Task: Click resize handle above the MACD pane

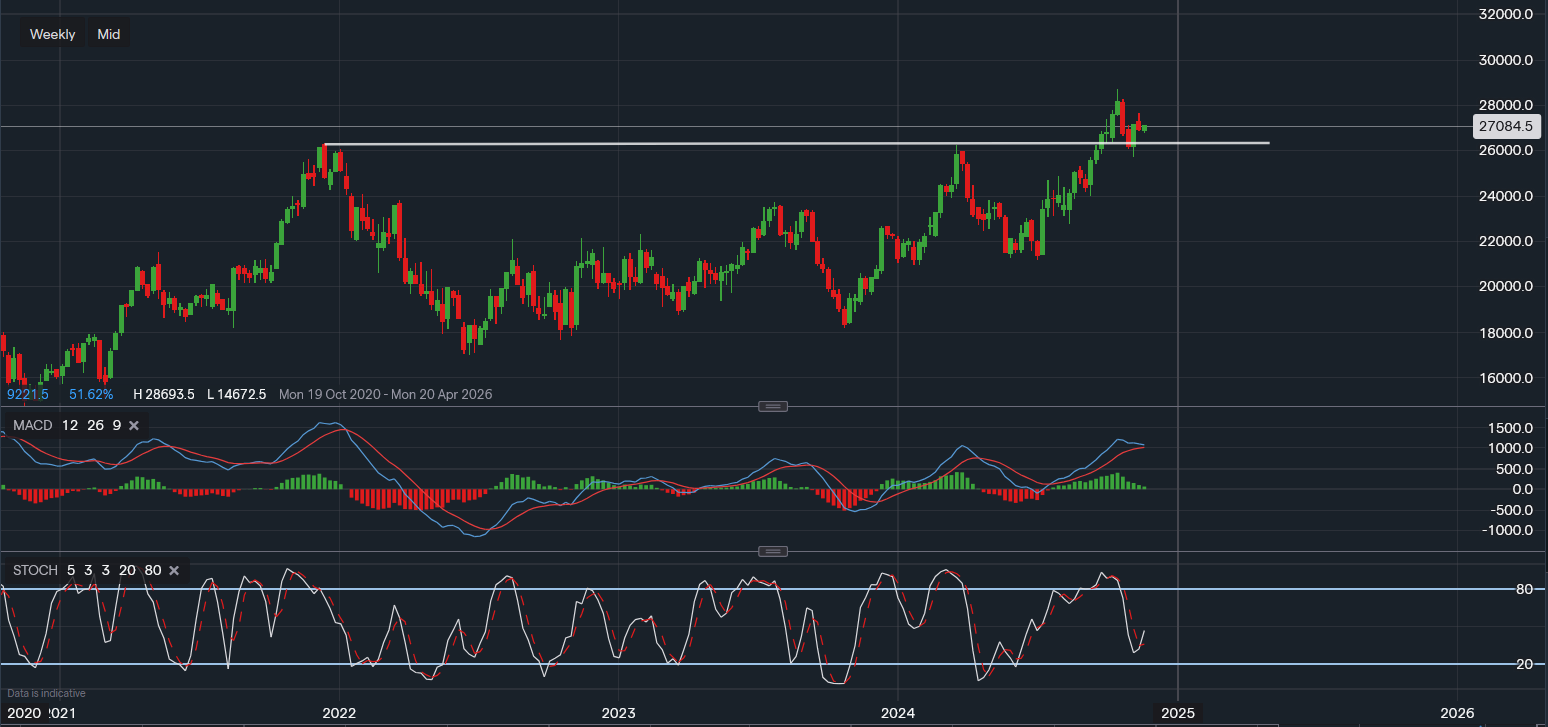Action: [773, 406]
